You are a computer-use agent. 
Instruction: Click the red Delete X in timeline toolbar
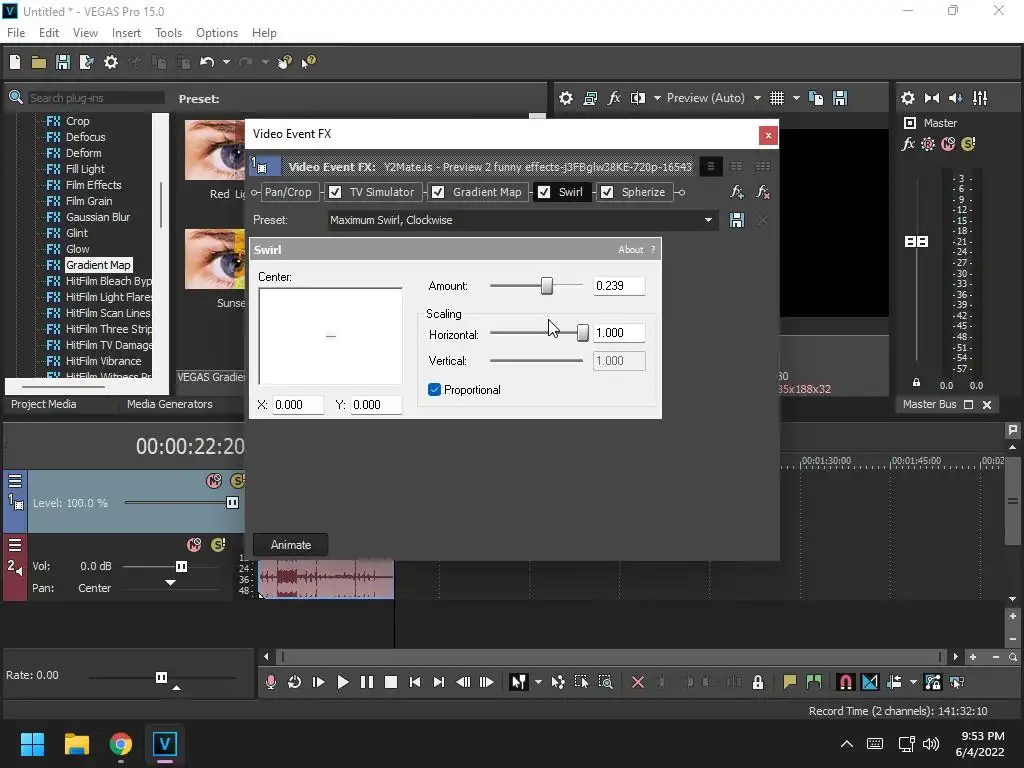coord(637,682)
